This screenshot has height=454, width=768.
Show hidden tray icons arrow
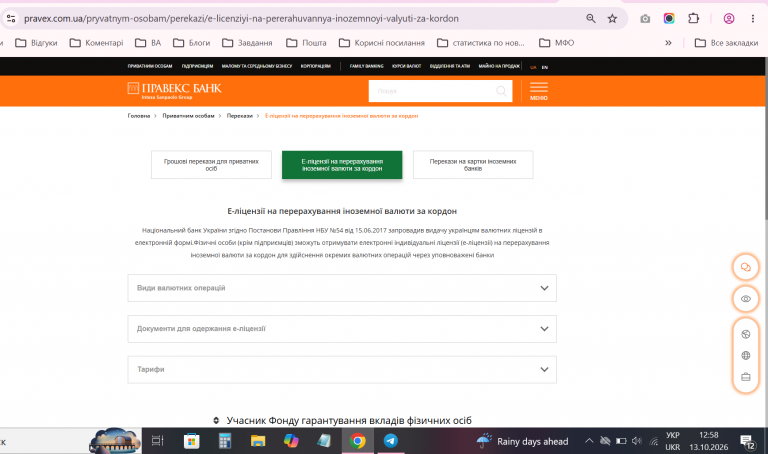(589, 441)
